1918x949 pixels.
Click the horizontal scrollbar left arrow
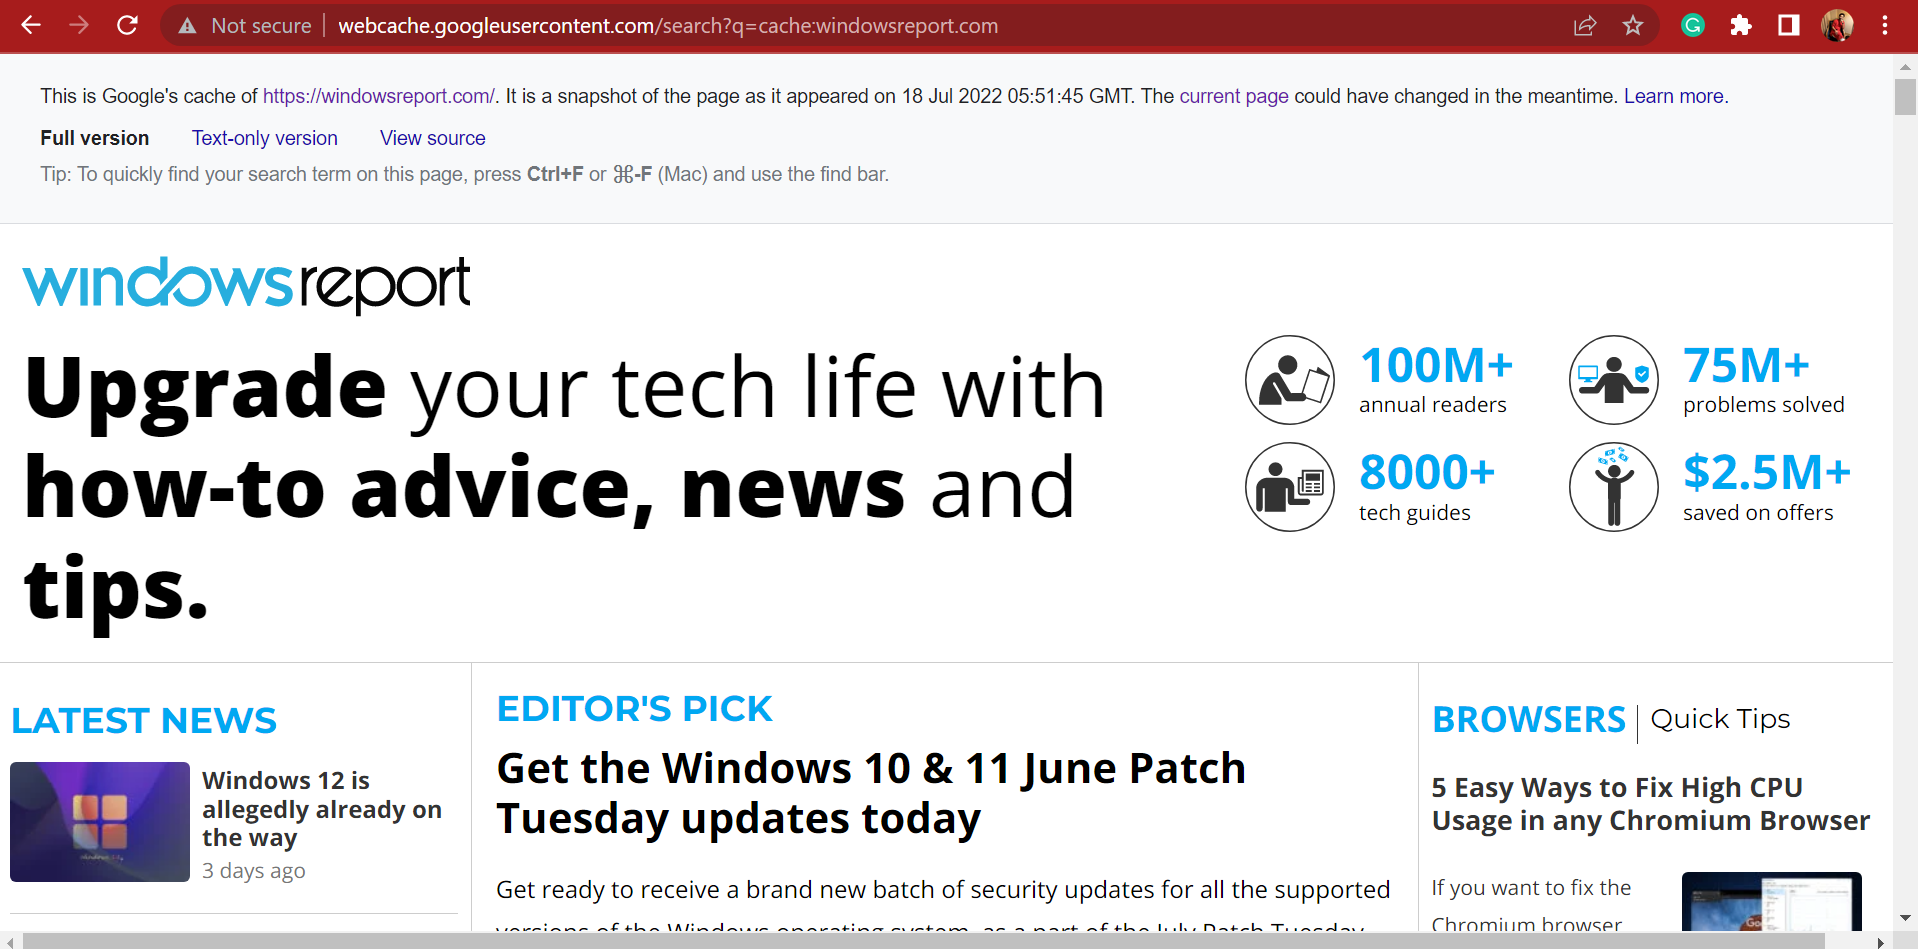tap(10, 941)
